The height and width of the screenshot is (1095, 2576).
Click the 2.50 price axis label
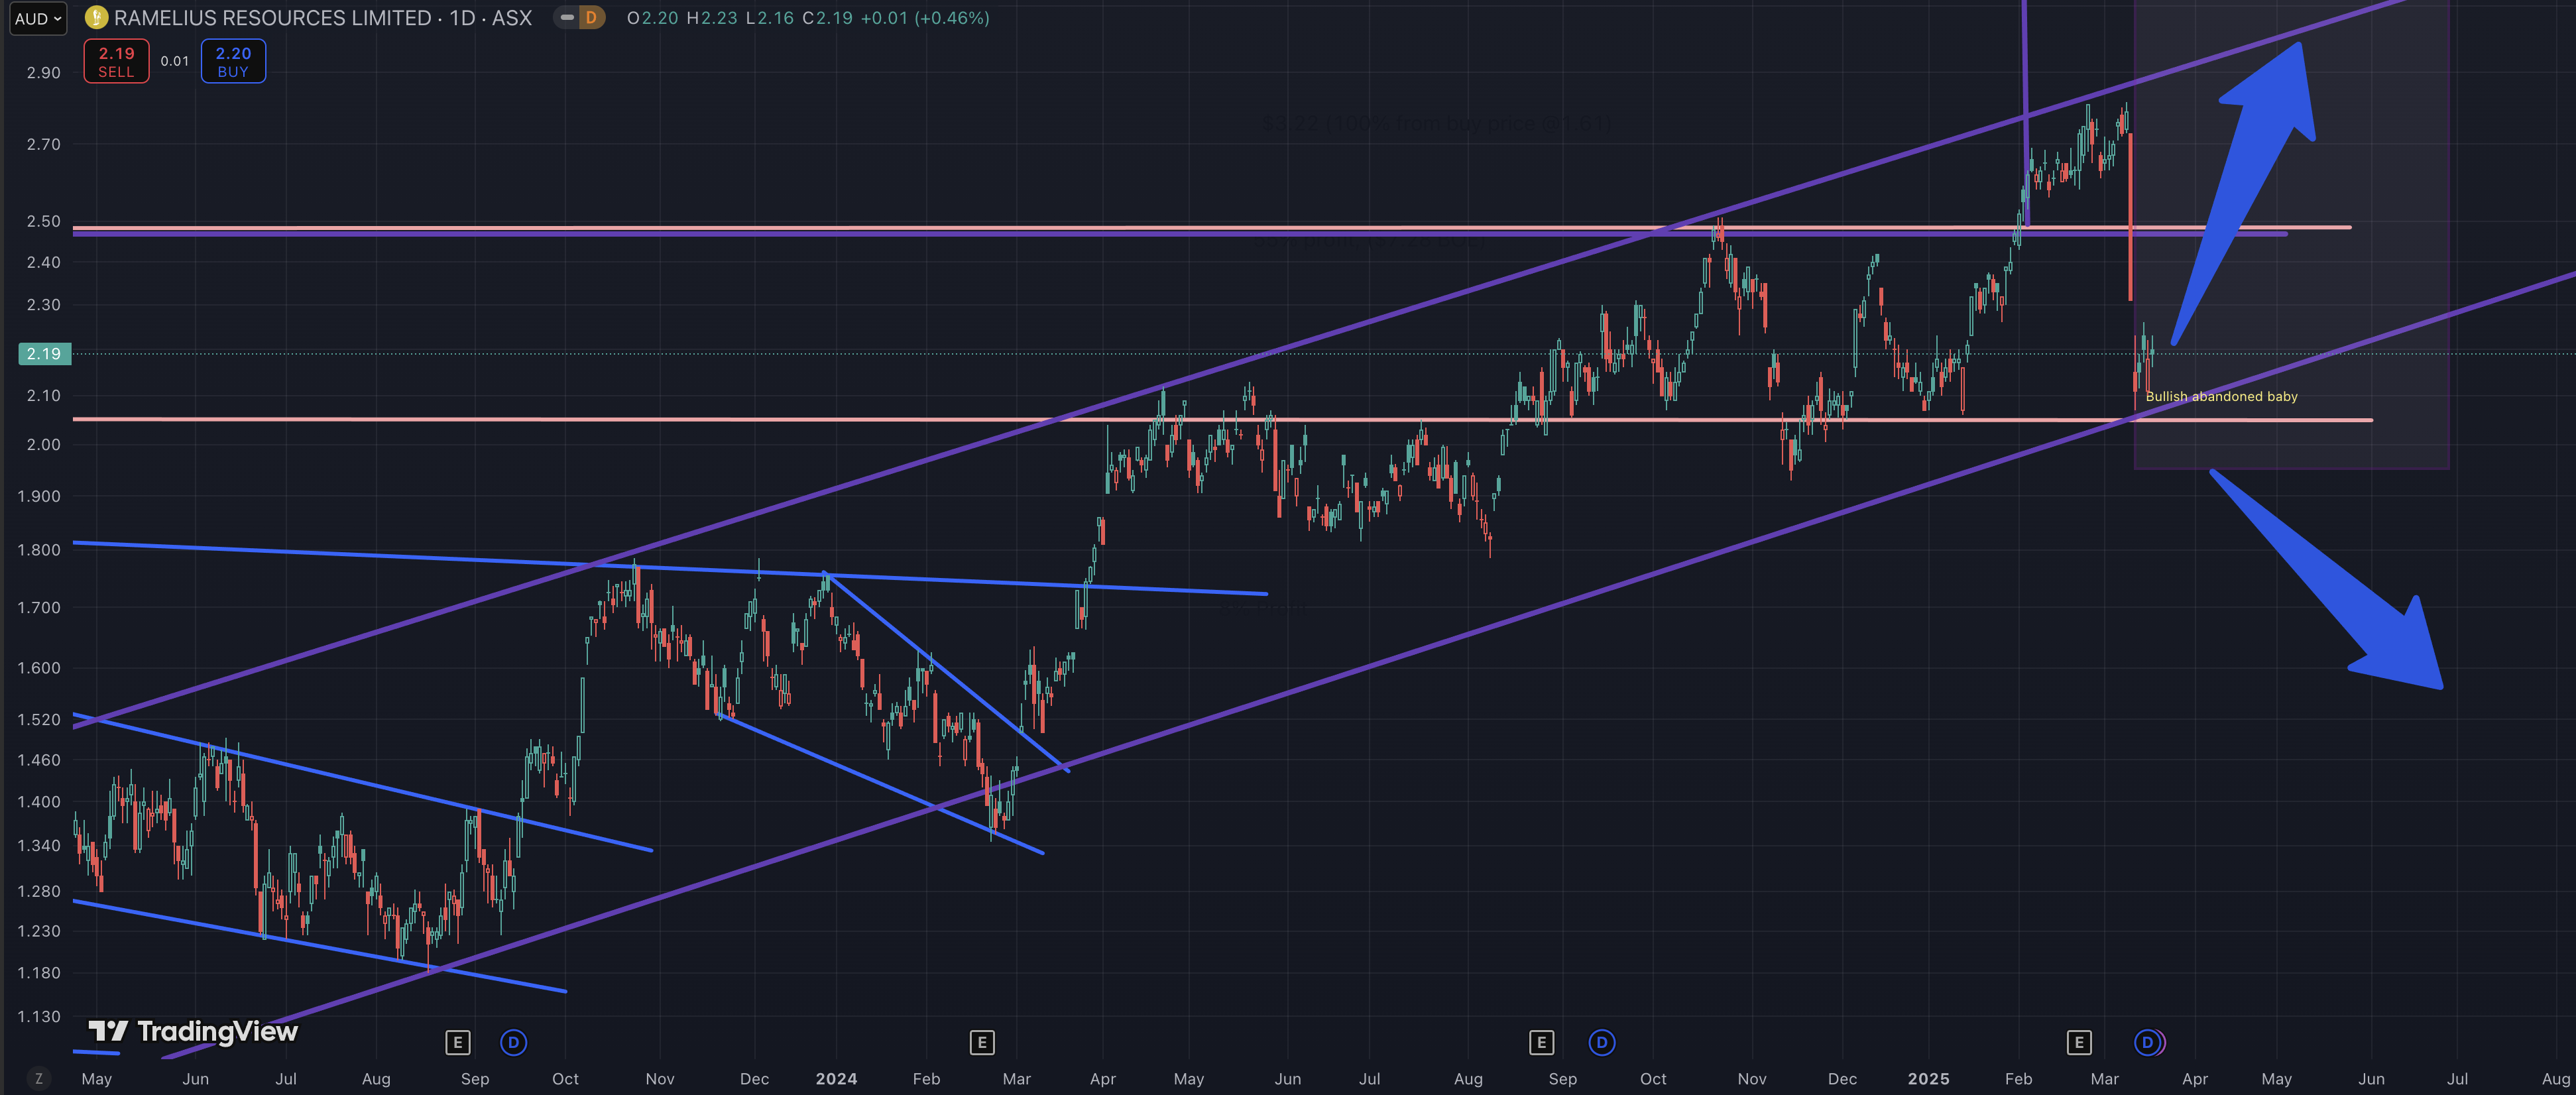[44, 221]
